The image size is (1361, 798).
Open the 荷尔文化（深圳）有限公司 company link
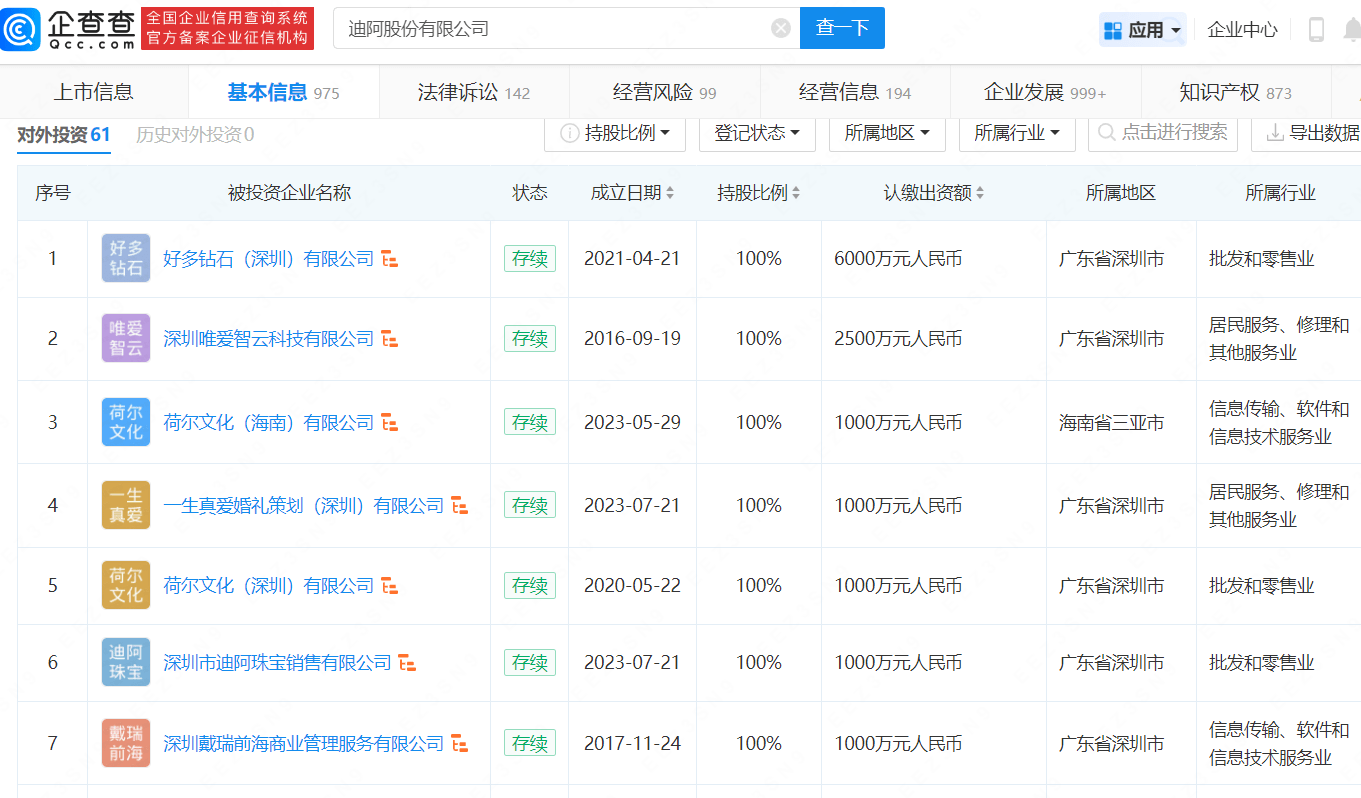click(268, 586)
